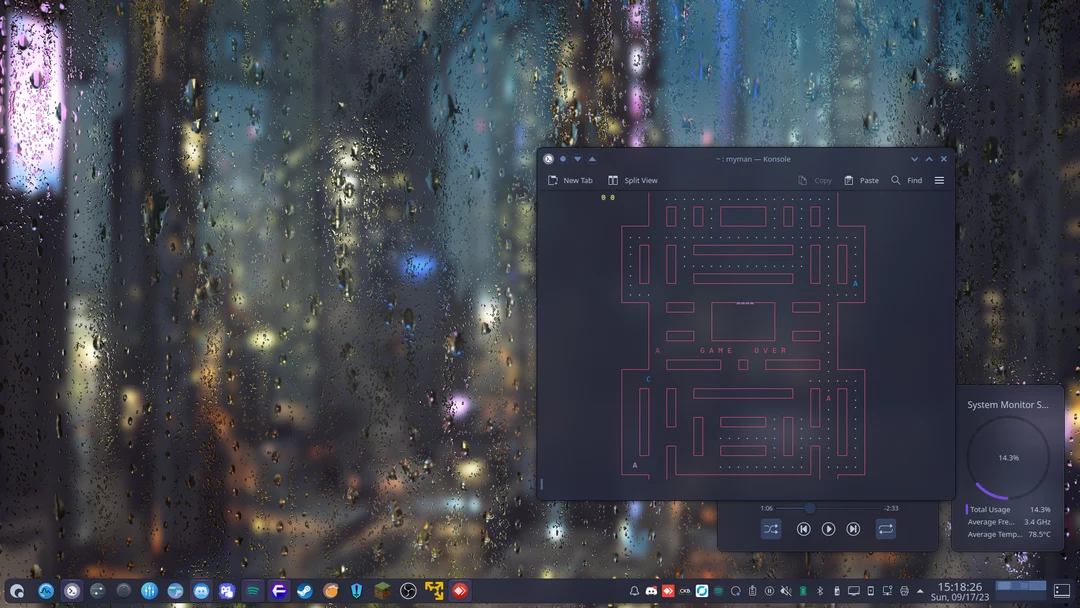Open the application launcher menu
Image resolution: width=1080 pixels, height=608 pixels.
click(x=15, y=591)
